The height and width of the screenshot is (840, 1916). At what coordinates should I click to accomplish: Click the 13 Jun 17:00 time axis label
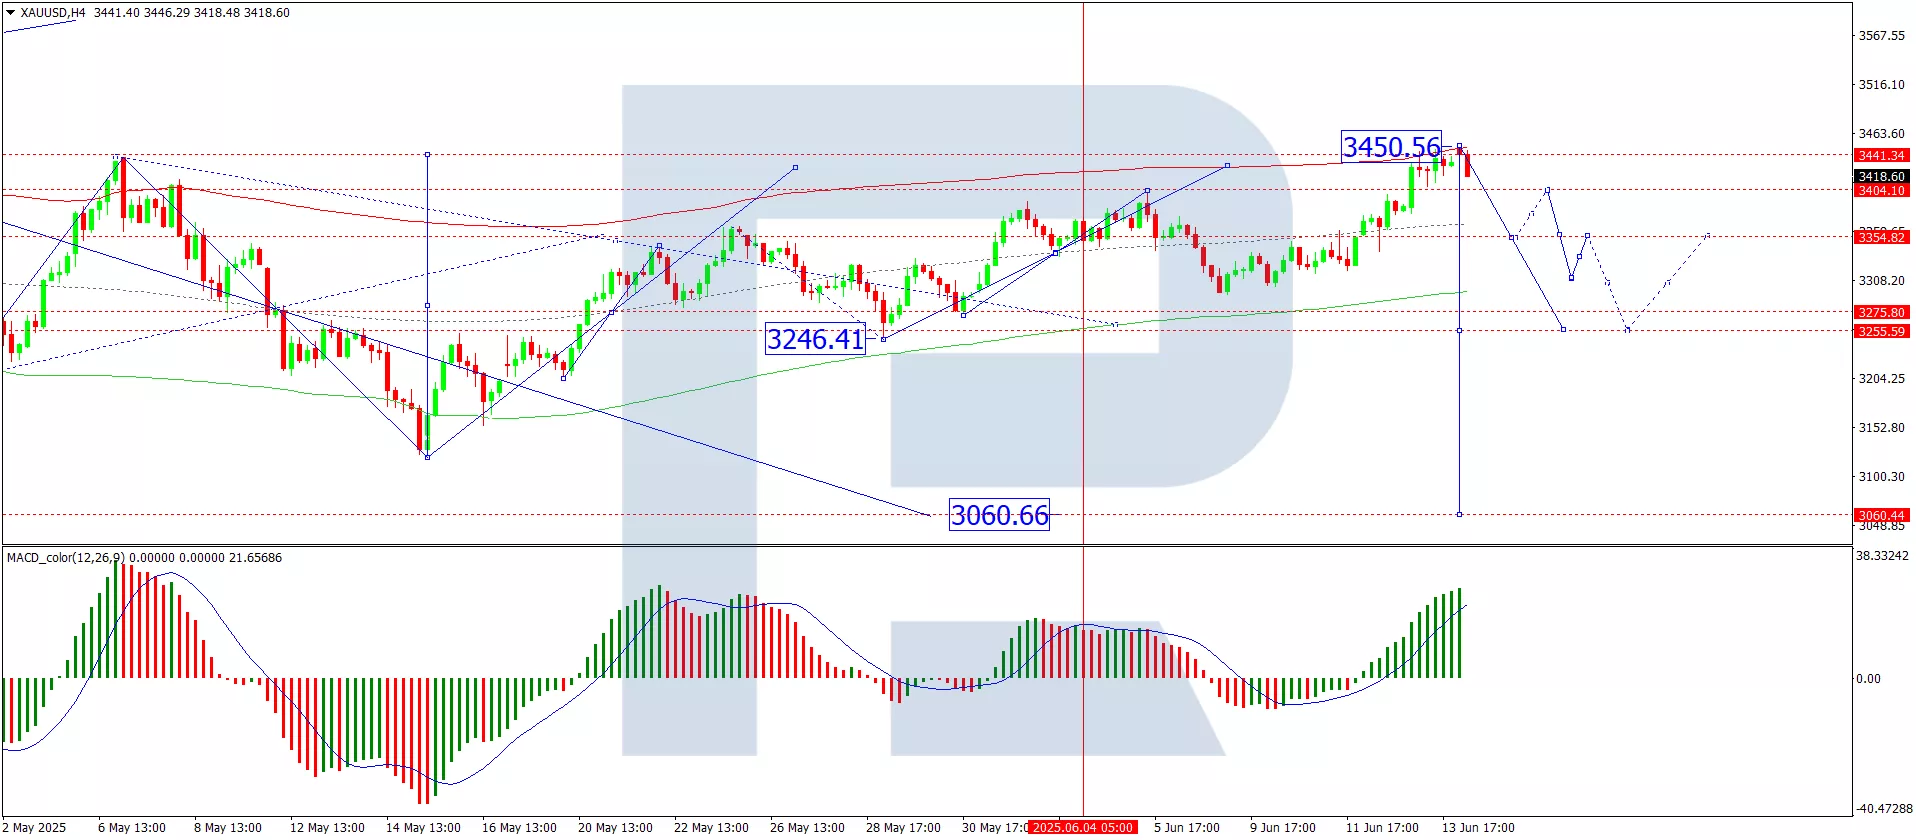click(1477, 827)
